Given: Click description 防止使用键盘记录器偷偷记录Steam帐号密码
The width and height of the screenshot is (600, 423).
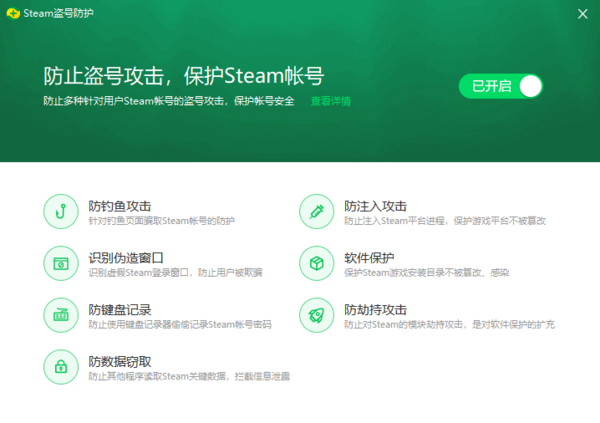Looking at the screenshot, I should pos(180,325).
